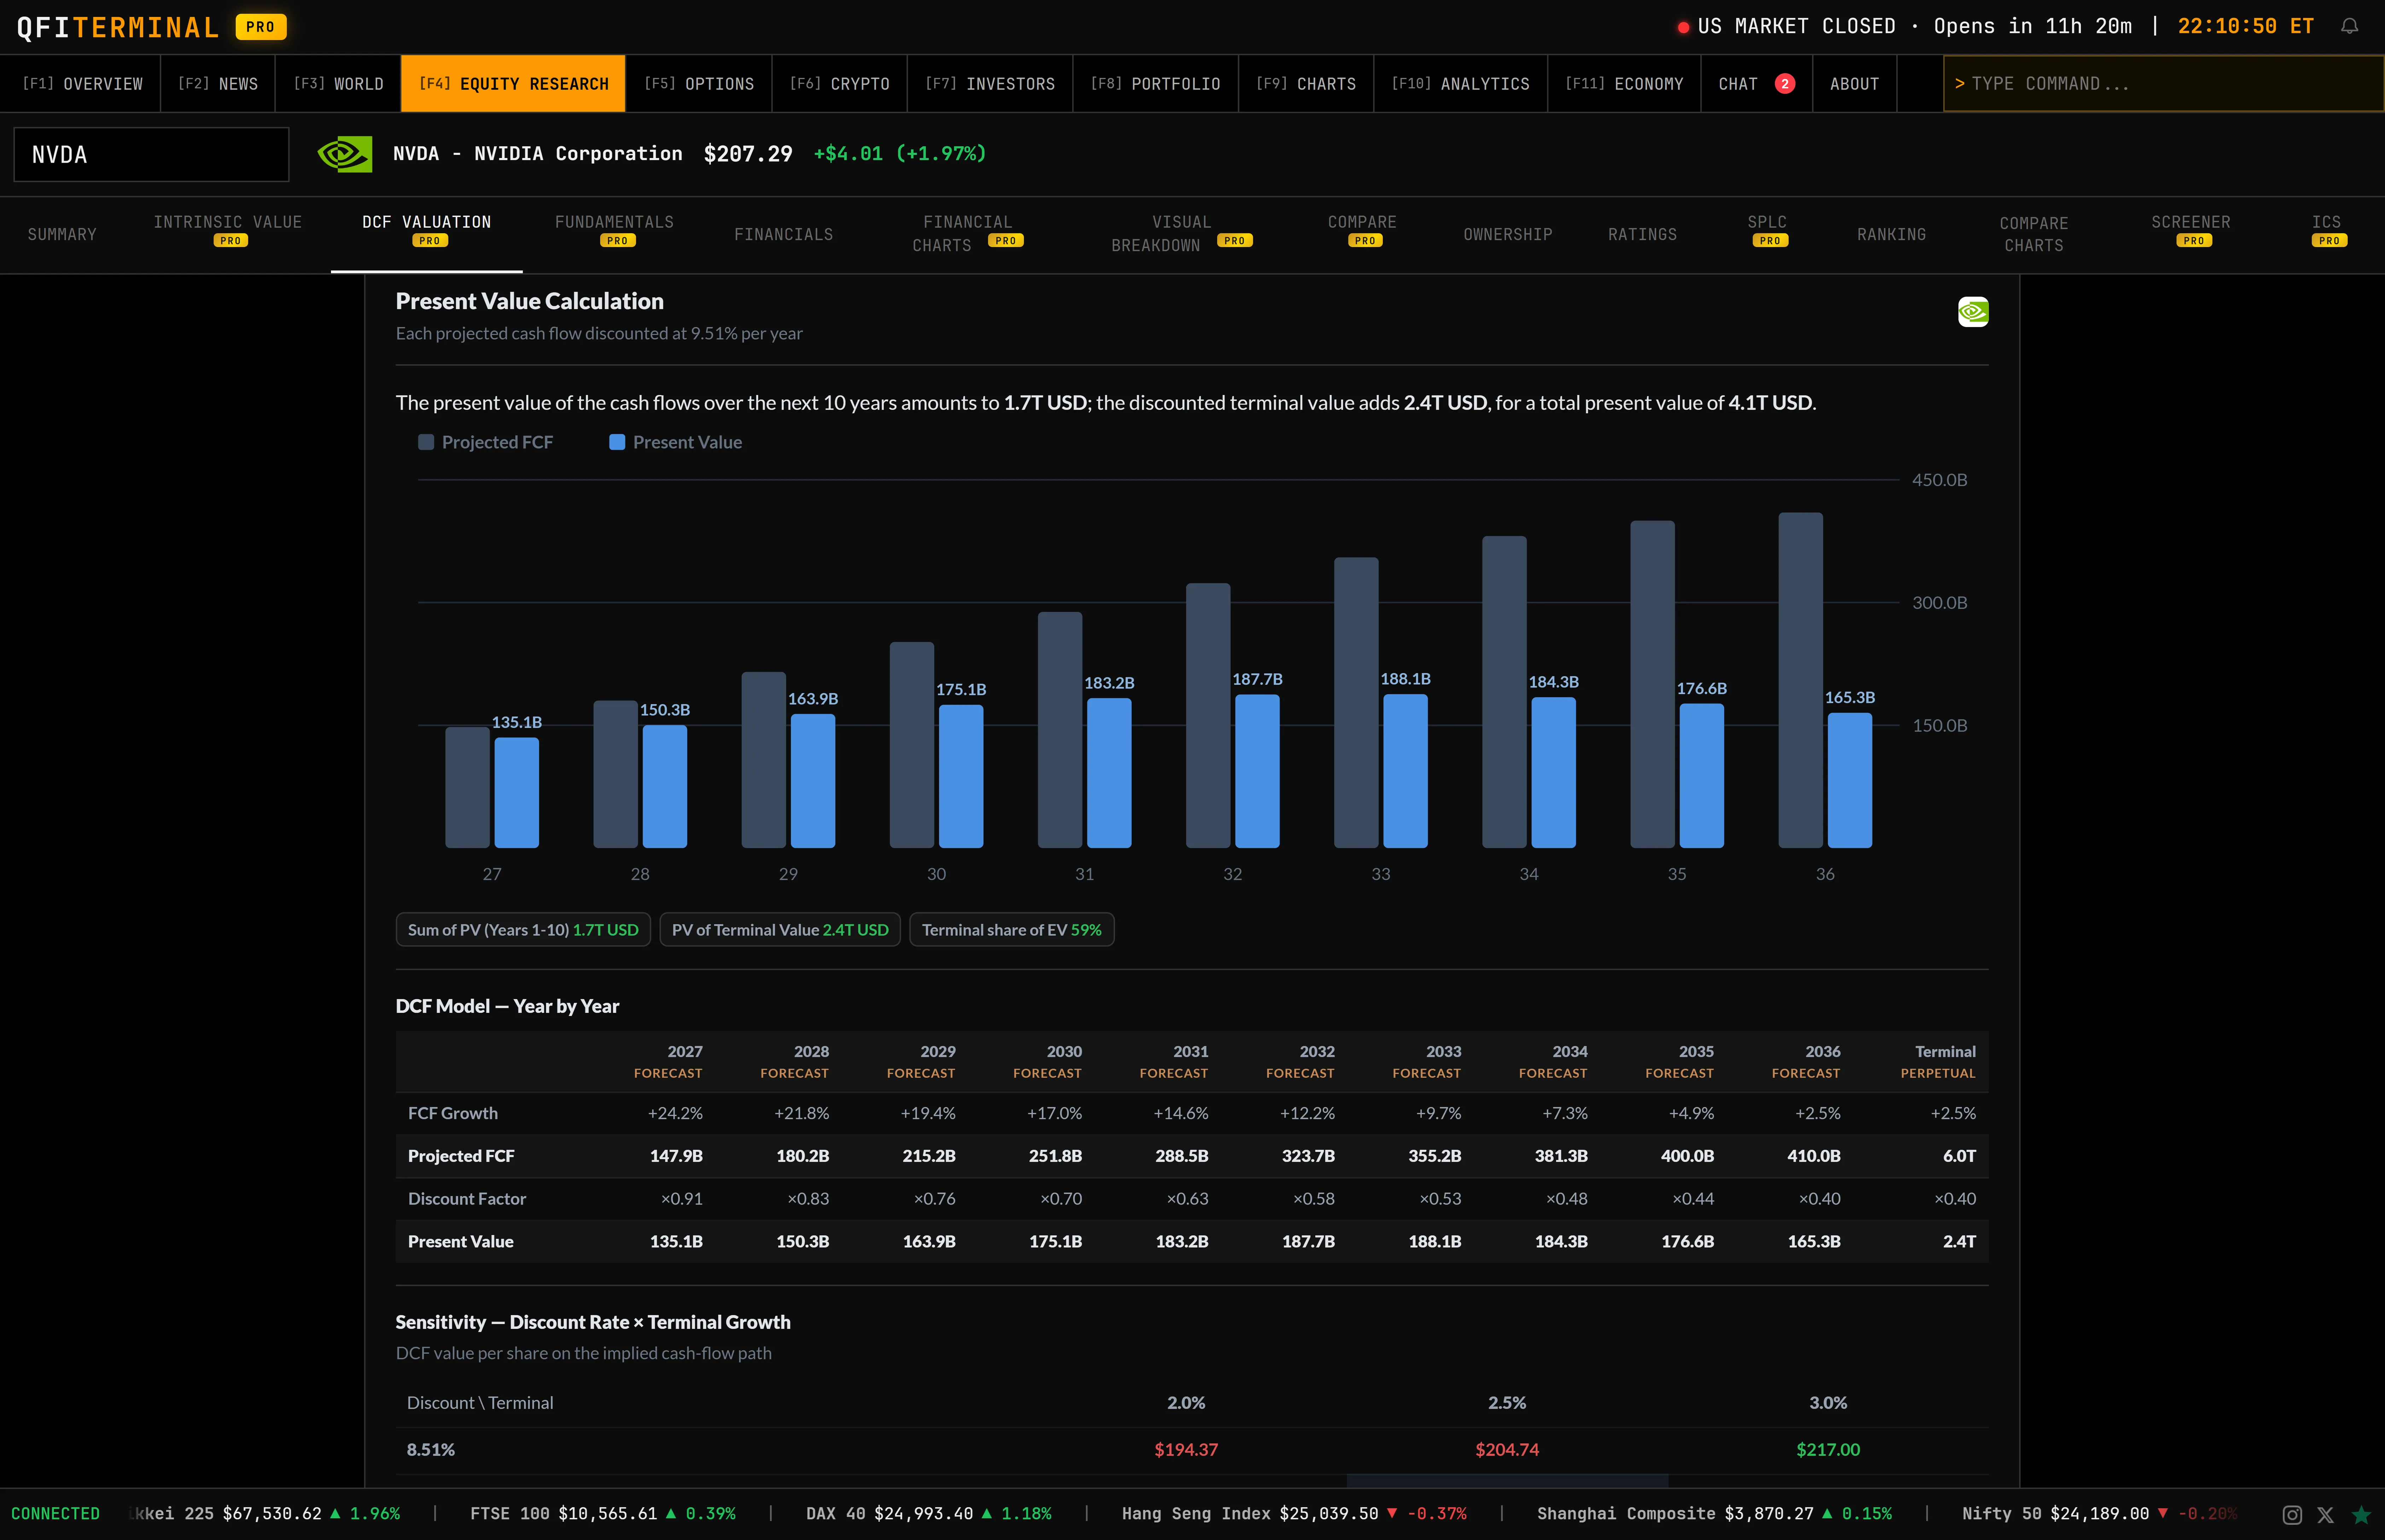2385x1540 pixels.
Task: Switch to the F2 News tab
Action: pos(218,84)
